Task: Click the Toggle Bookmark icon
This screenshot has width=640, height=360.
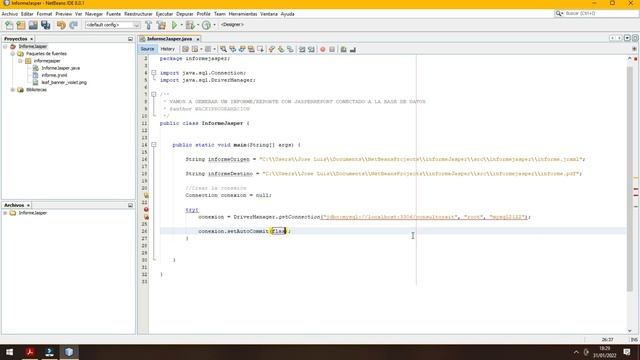Action: (x=290, y=49)
